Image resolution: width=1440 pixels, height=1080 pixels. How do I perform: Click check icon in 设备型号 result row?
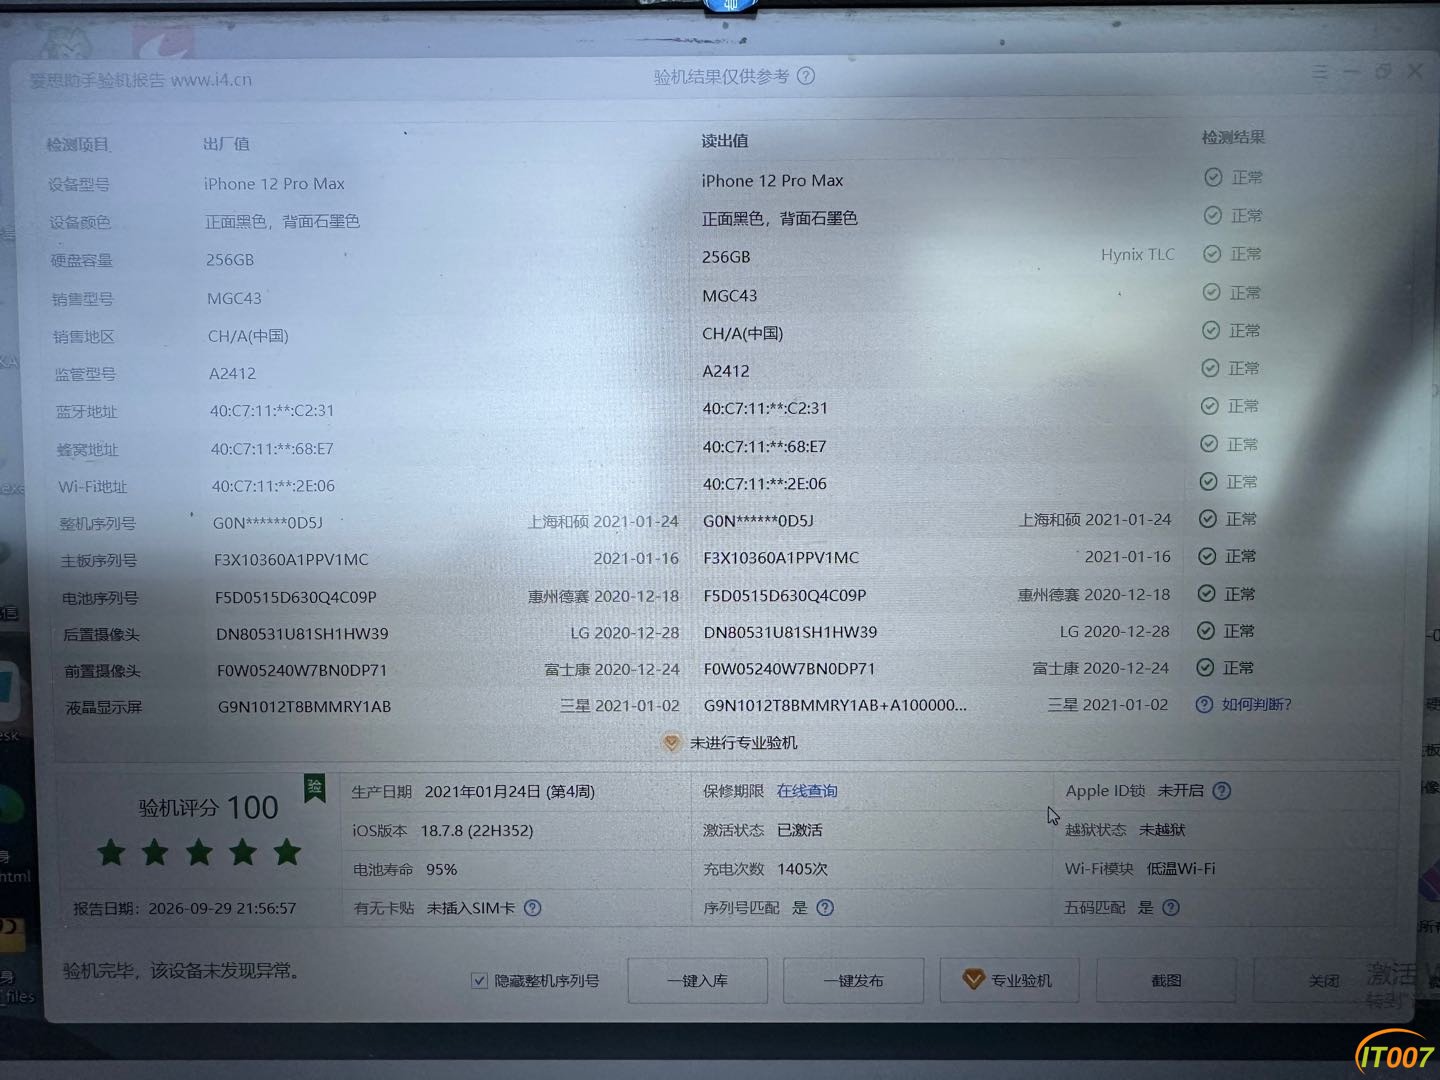[x=1213, y=177]
